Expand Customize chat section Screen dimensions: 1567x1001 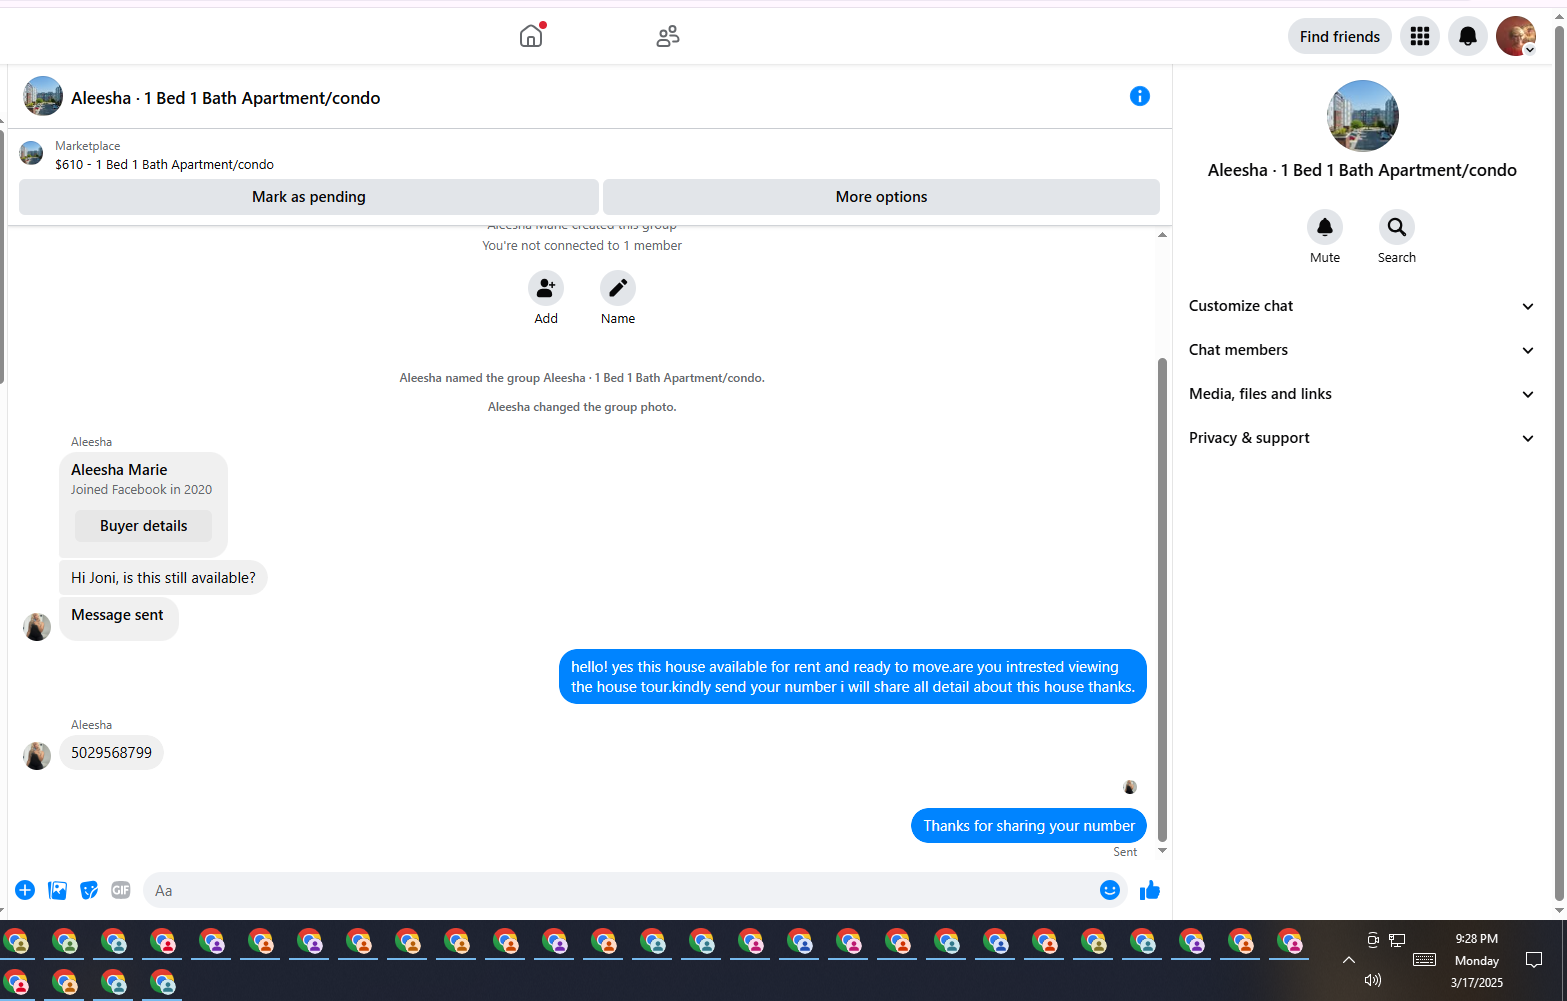1361,306
